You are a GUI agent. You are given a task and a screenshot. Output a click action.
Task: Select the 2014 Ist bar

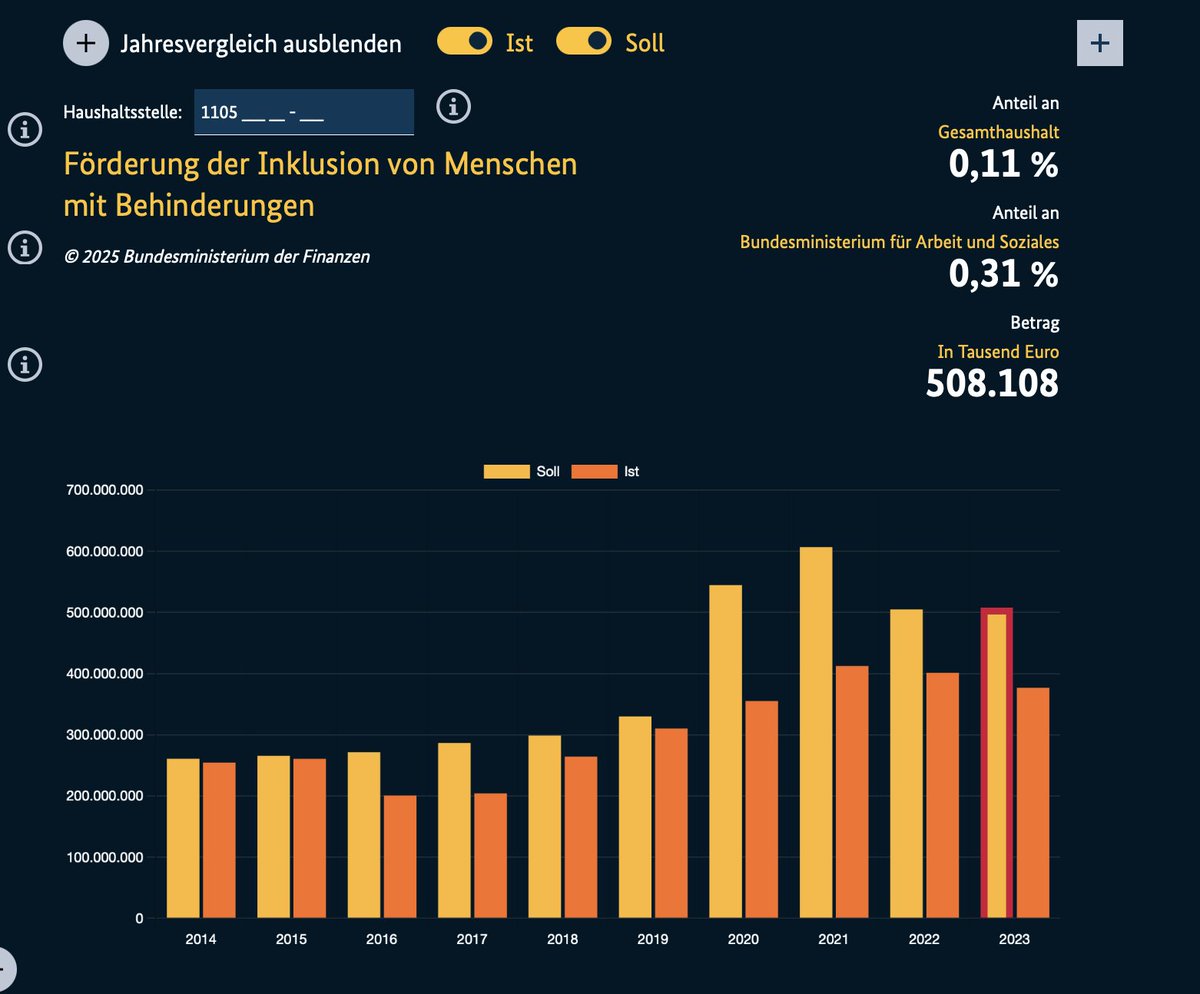[219, 840]
